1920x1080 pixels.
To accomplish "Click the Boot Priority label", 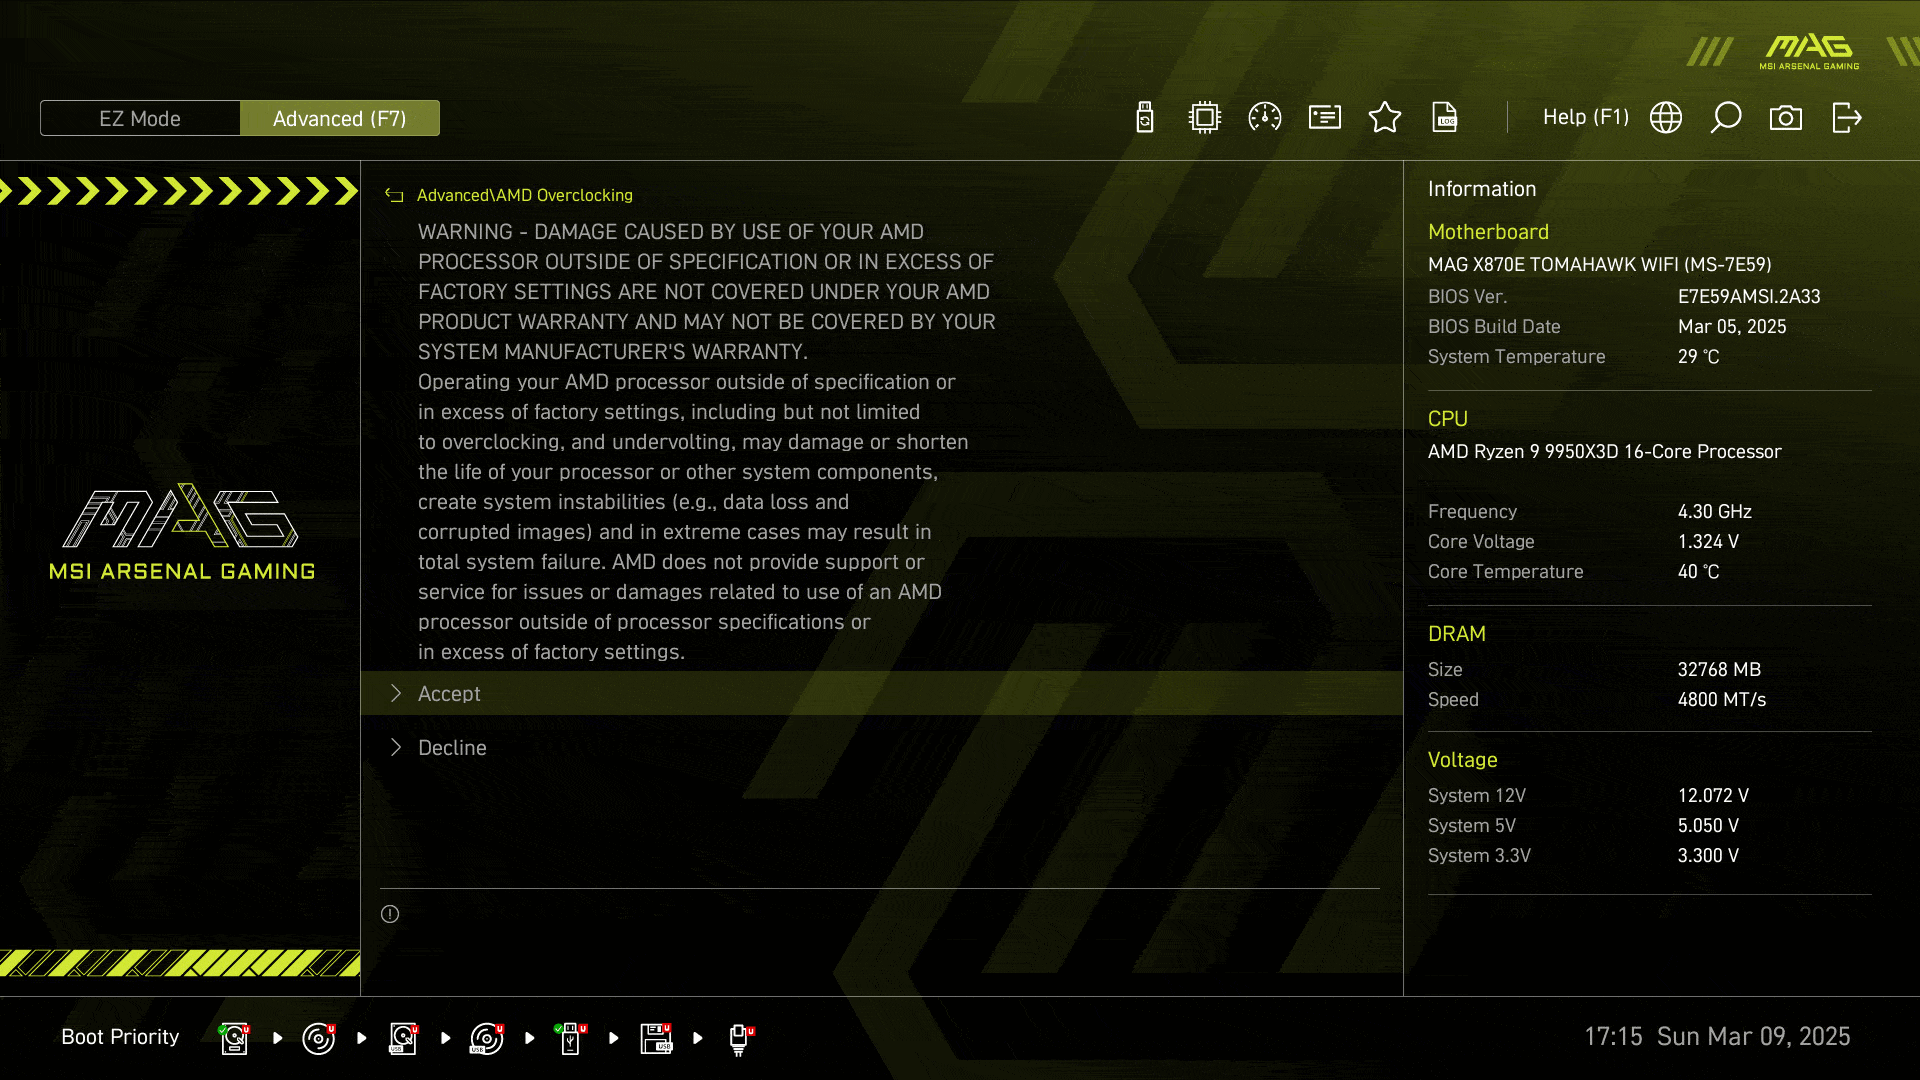I will tap(120, 1037).
